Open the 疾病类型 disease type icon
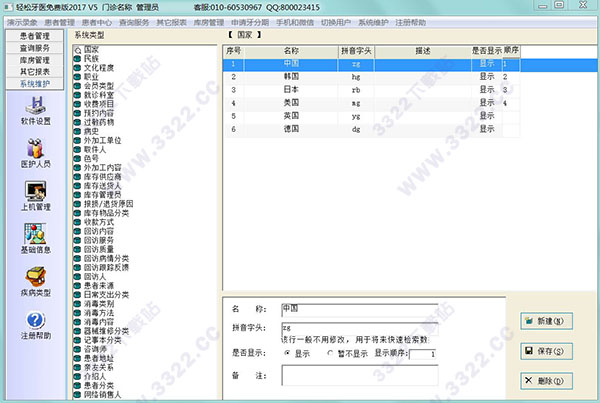Screen dimensions: 600x403 coord(36,277)
